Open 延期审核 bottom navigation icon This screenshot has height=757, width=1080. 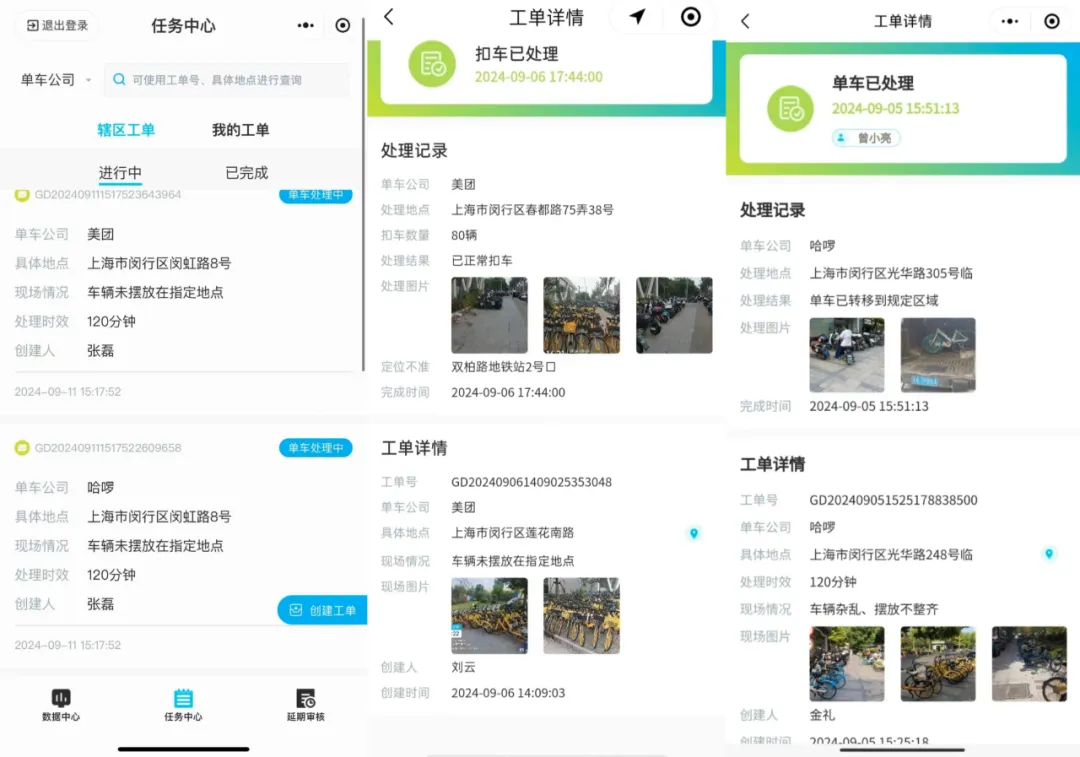coord(305,704)
